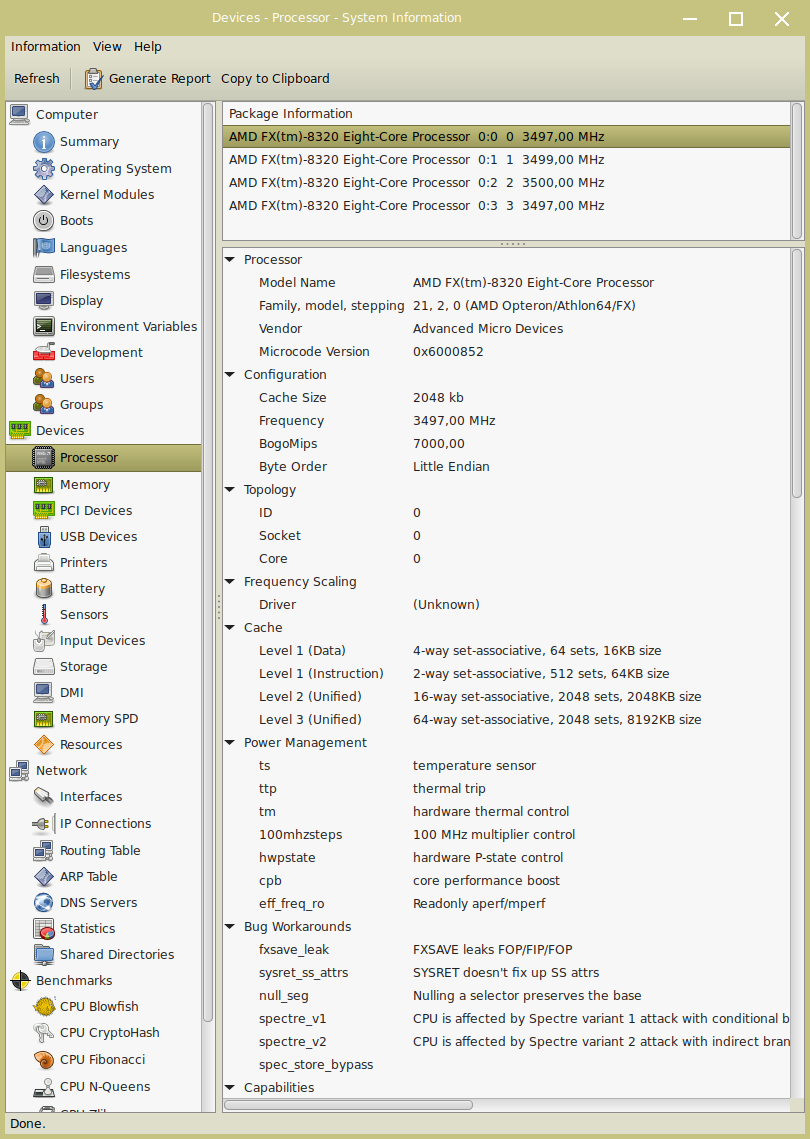Click the Boots power icon
This screenshot has width=810, height=1139.
pos(44,221)
